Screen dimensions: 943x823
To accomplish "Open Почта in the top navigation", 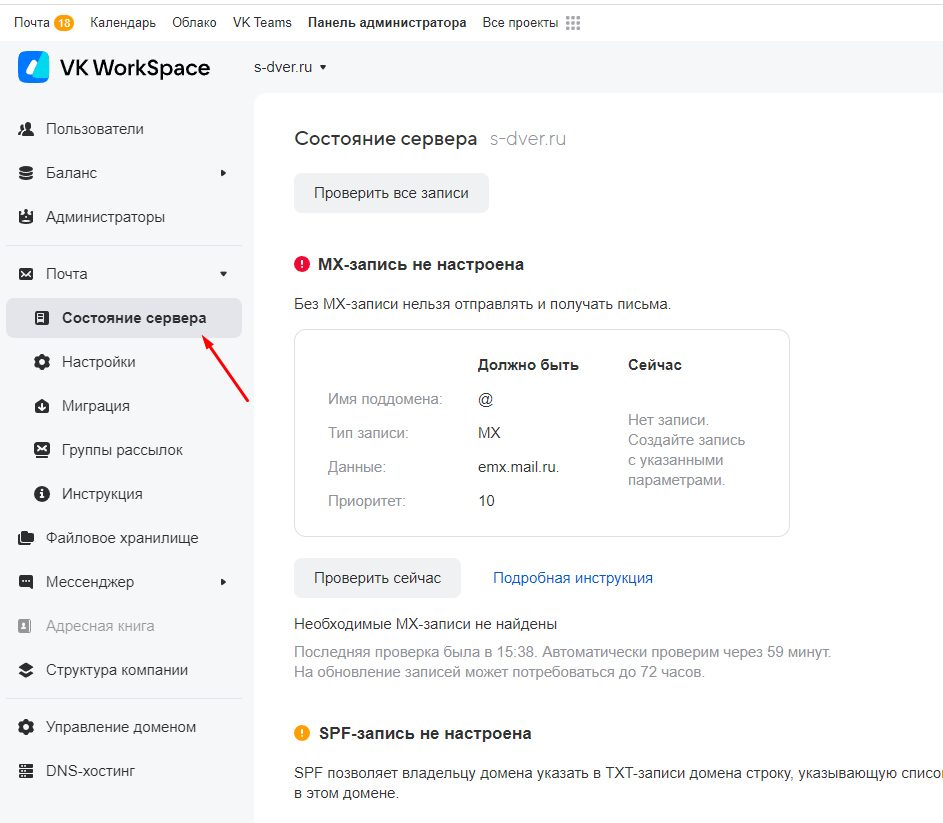I will [x=32, y=22].
